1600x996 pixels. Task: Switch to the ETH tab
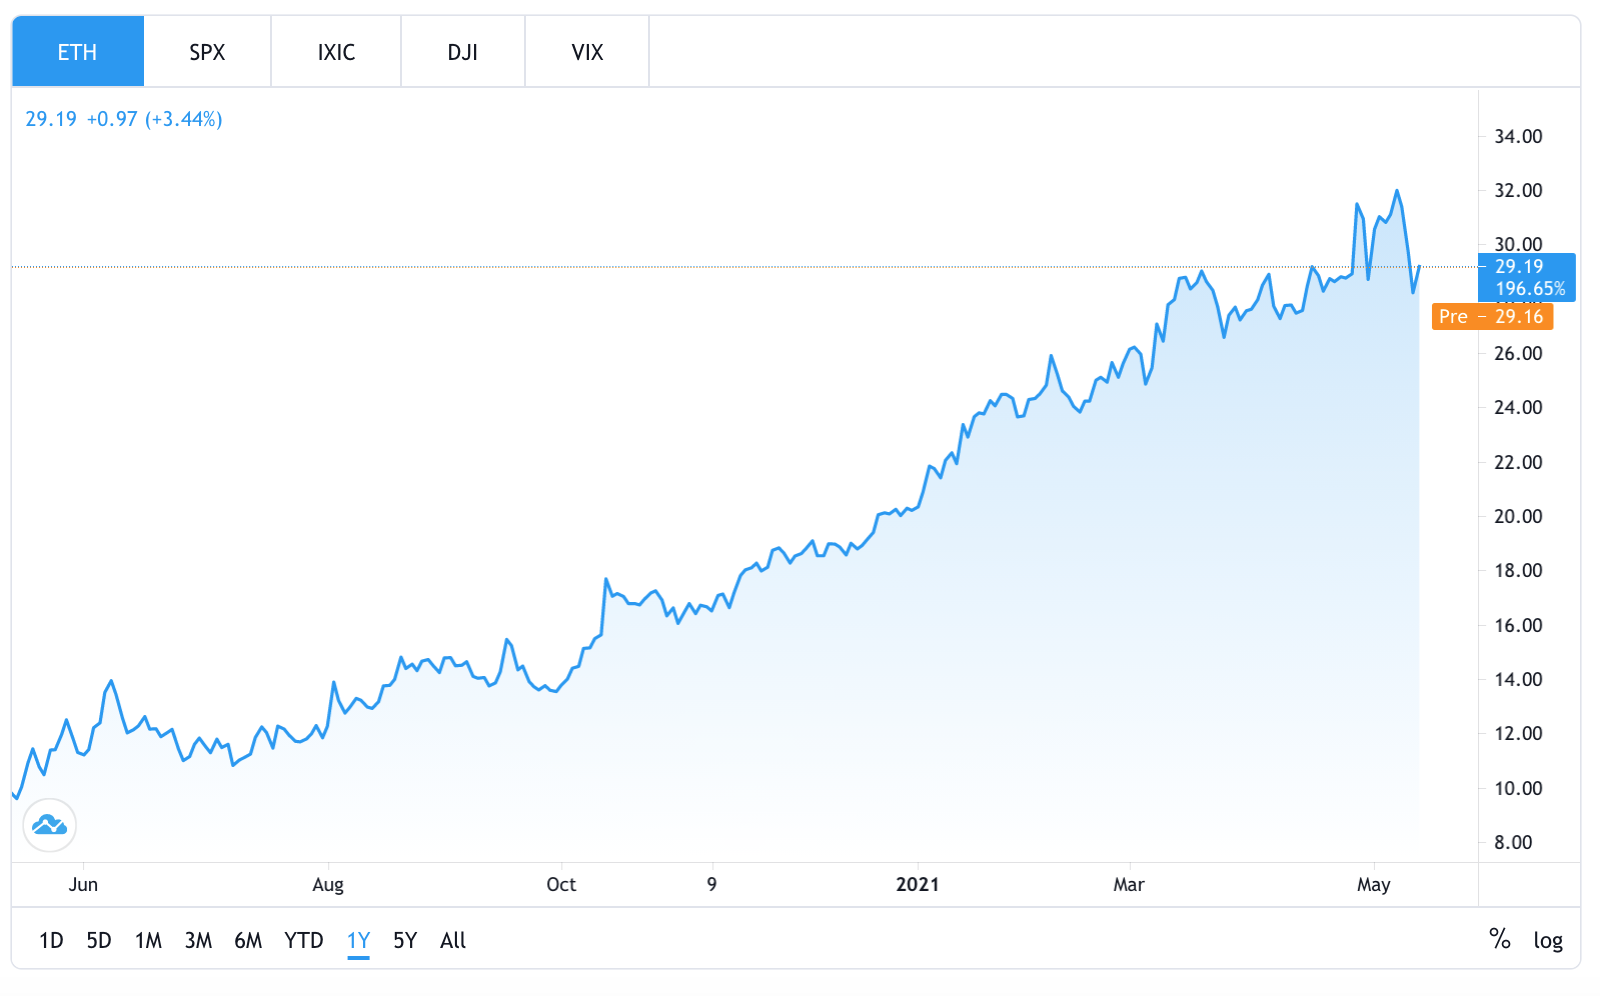click(x=78, y=52)
